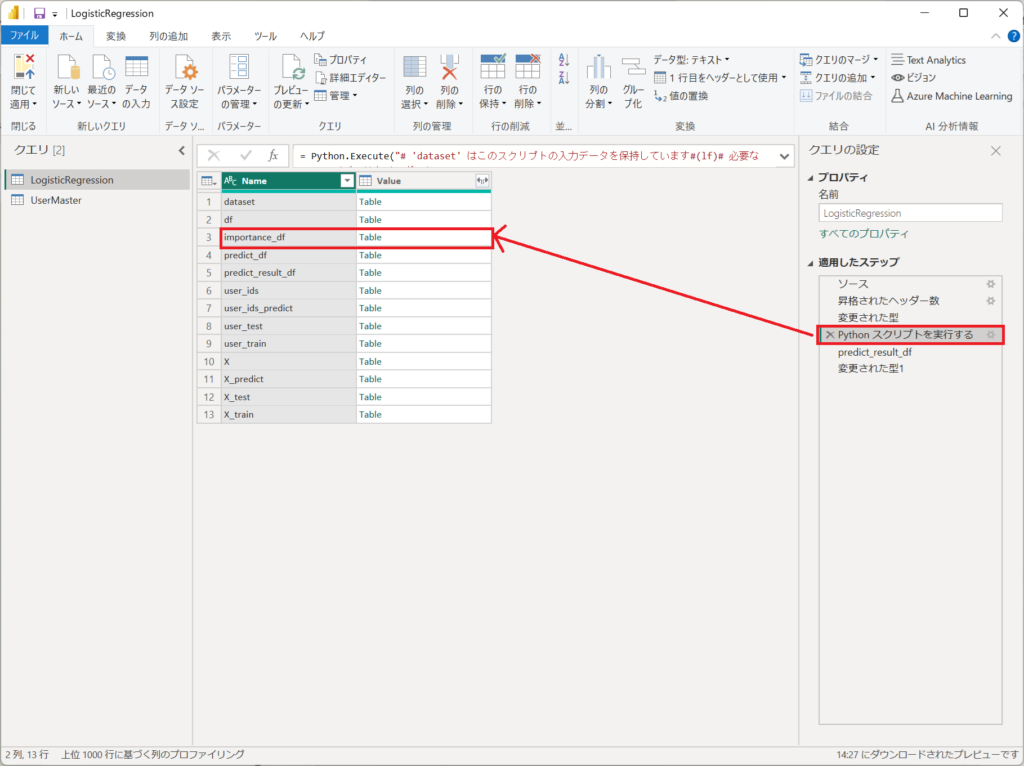Image resolution: width=1024 pixels, height=766 pixels.
Task: Switch to the ツール tab
Action: [x=265, y=36]
